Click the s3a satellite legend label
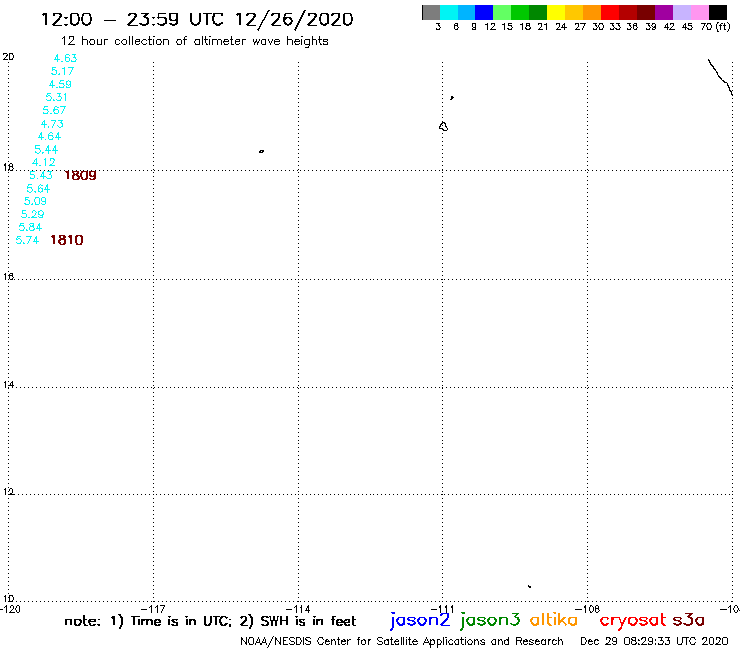The height and width of the screenshot is (650, 740). tap(688, 620)
